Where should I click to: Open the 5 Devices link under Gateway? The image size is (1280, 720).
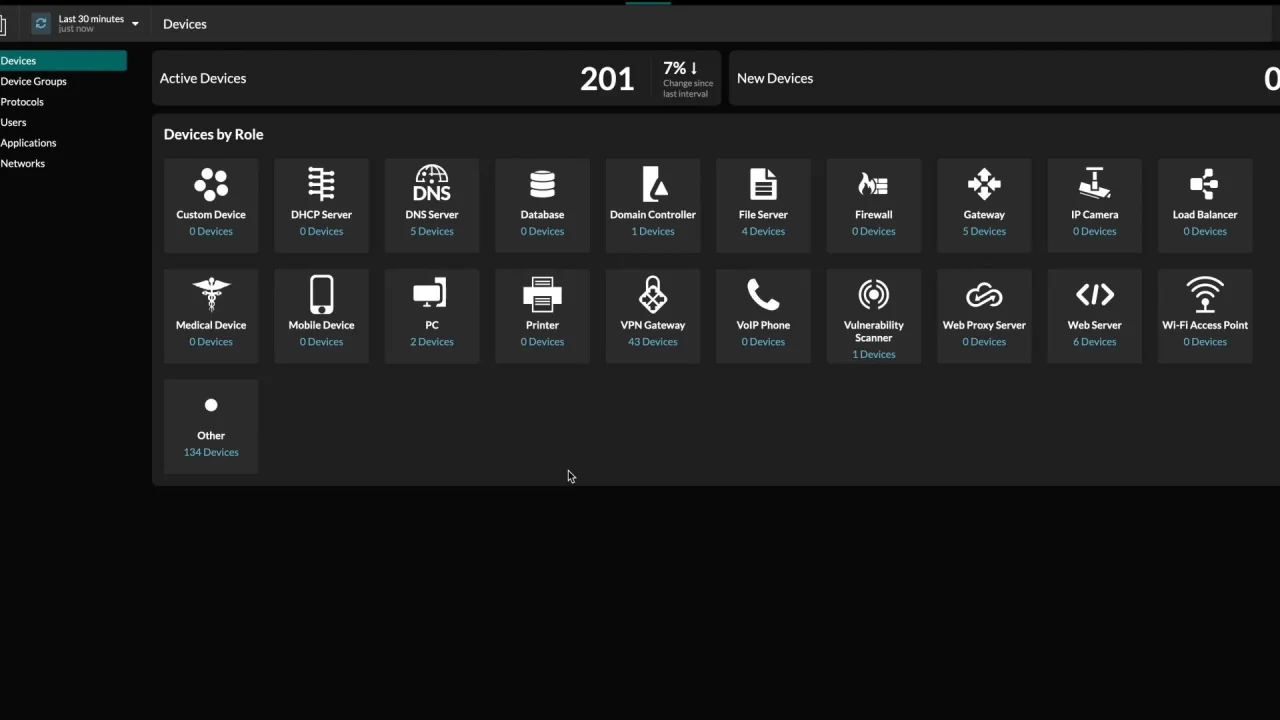coord(984,231)
